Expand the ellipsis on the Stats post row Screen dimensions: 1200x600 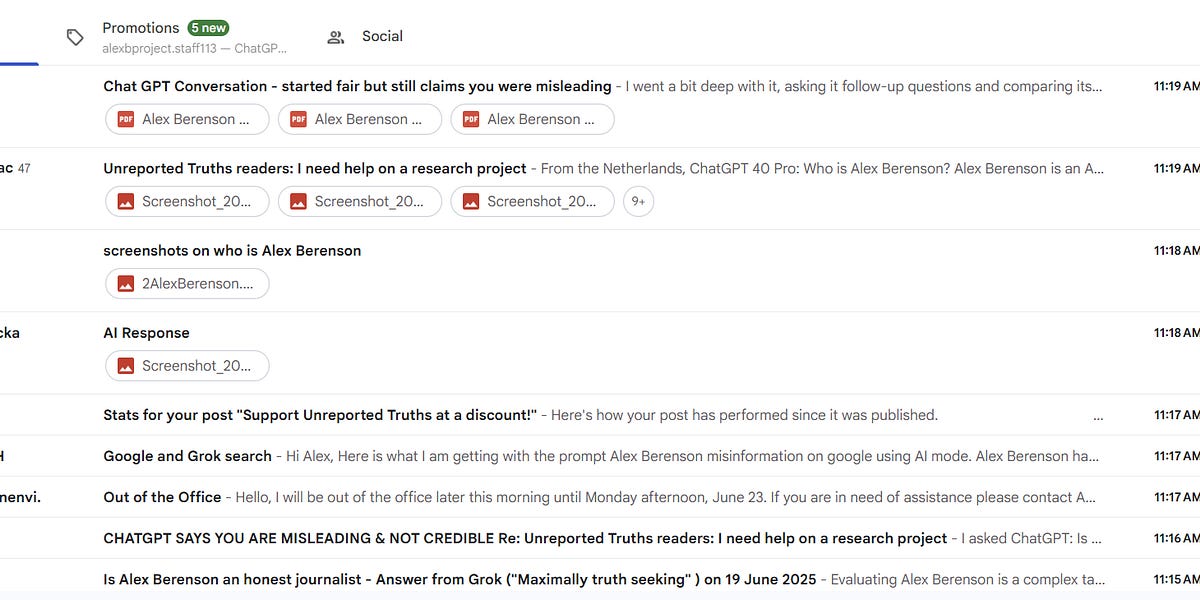(x=1098, y=416)
